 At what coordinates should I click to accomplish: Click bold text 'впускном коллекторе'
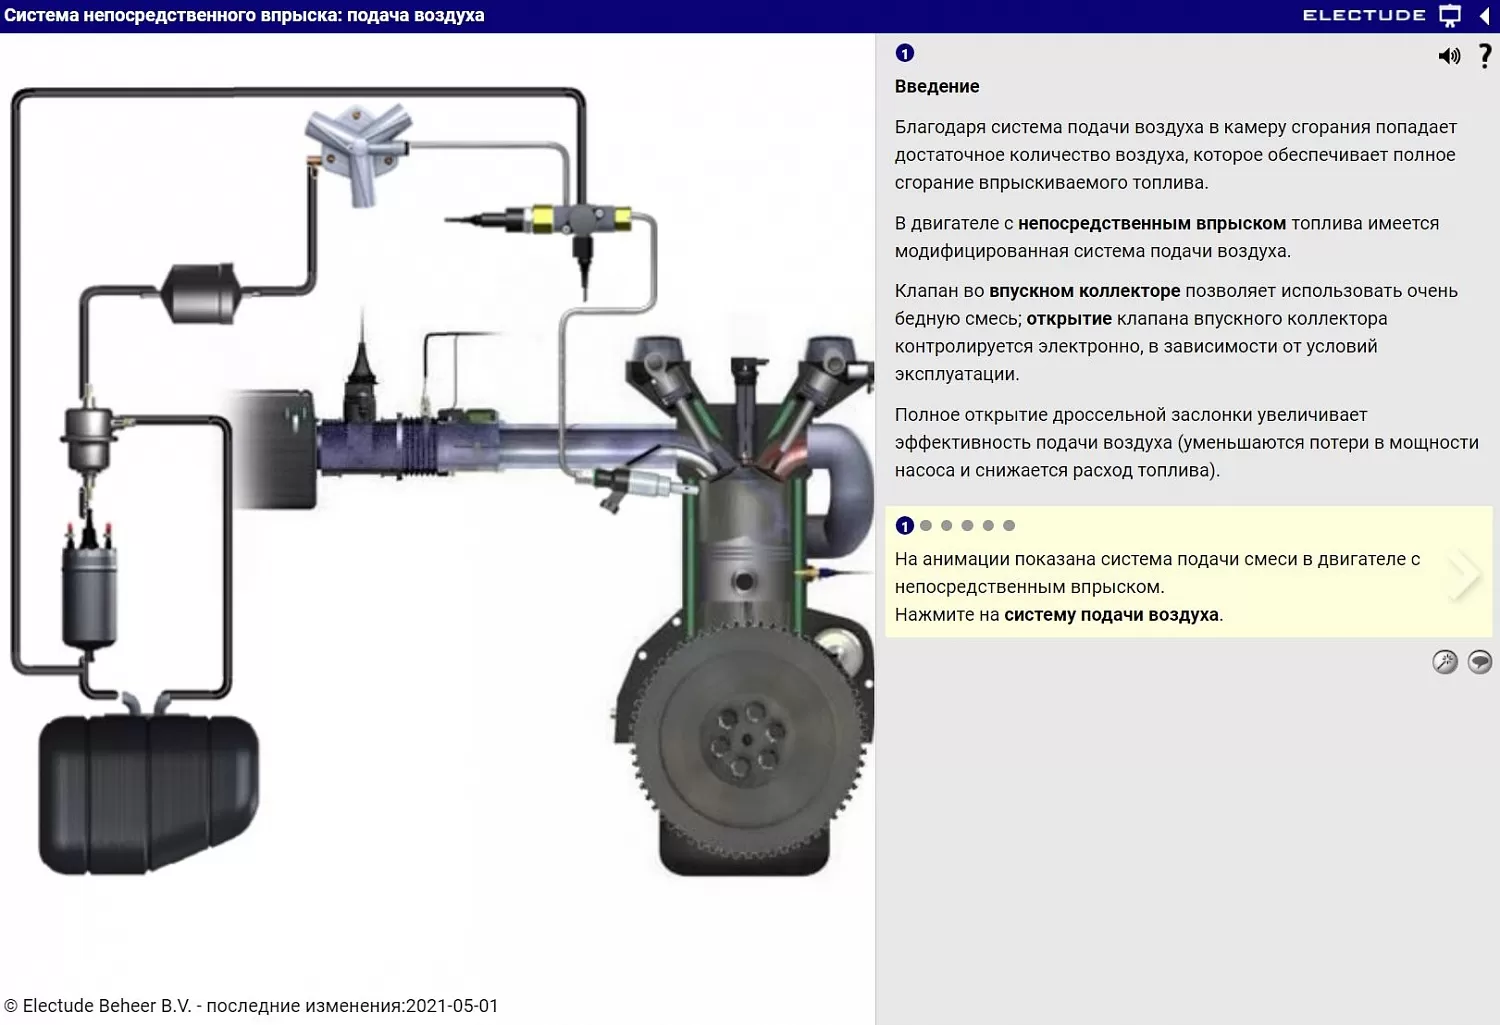[1085, 292]
